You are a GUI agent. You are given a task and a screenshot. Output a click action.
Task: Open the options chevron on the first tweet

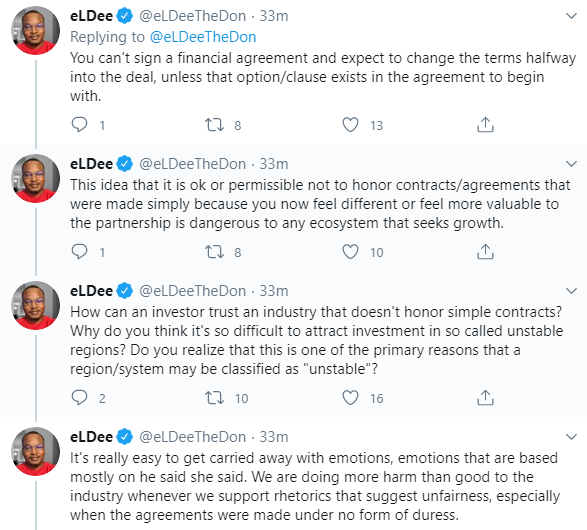click(x=571, y=16)
